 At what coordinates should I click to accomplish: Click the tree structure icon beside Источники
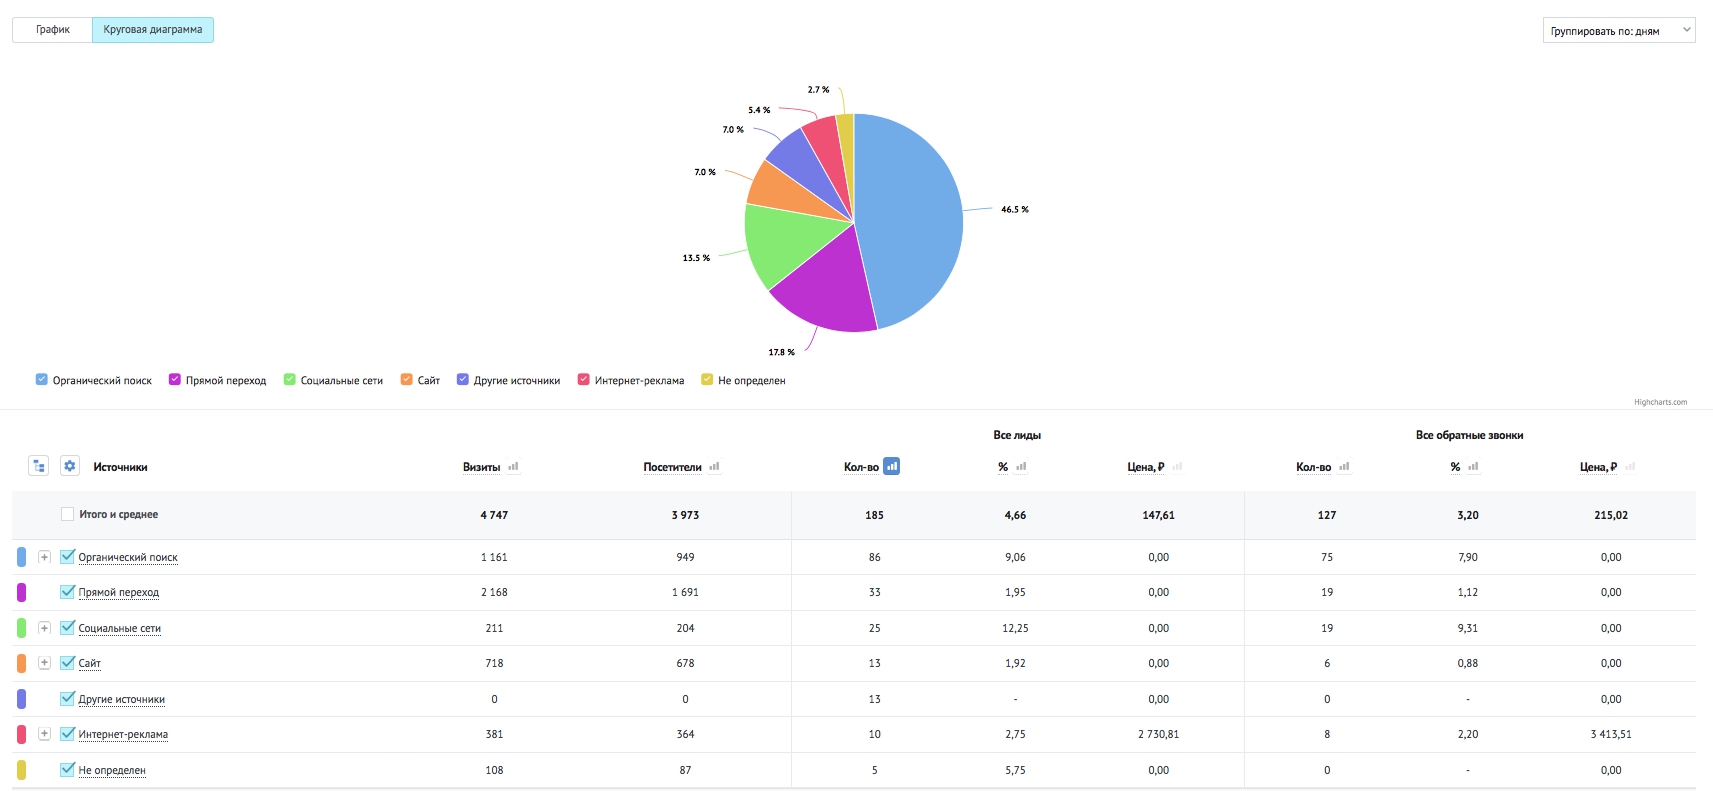[x=39, y=466]
